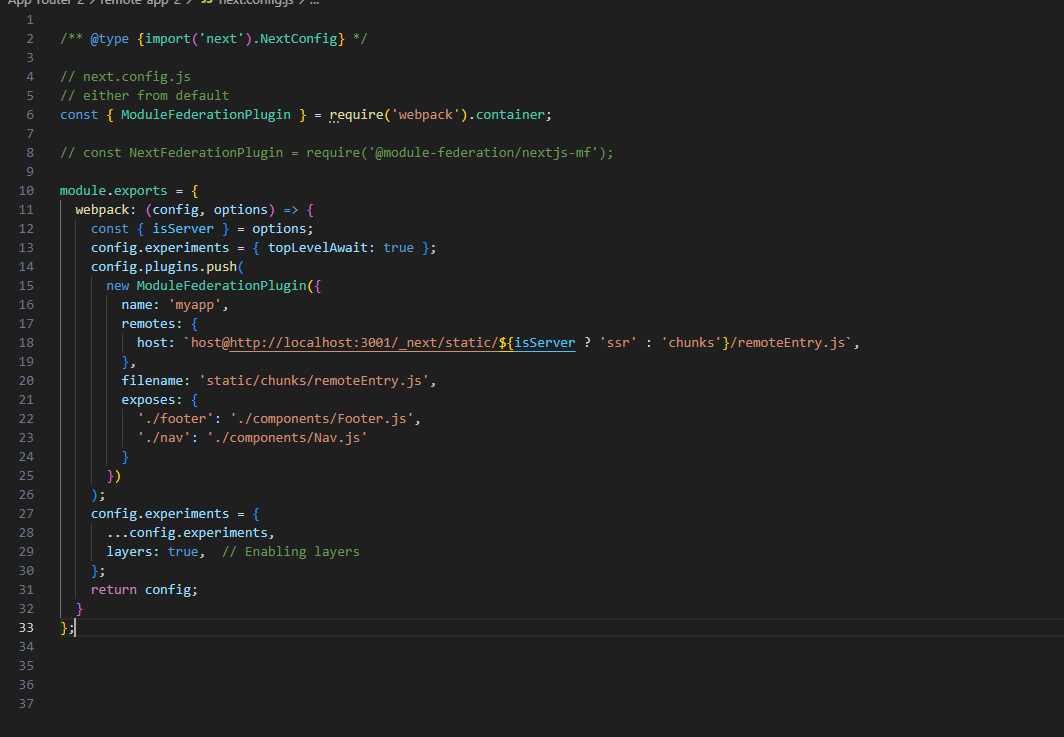
Task: Click the './nav' key on line 23
Action: click(164, 438)
